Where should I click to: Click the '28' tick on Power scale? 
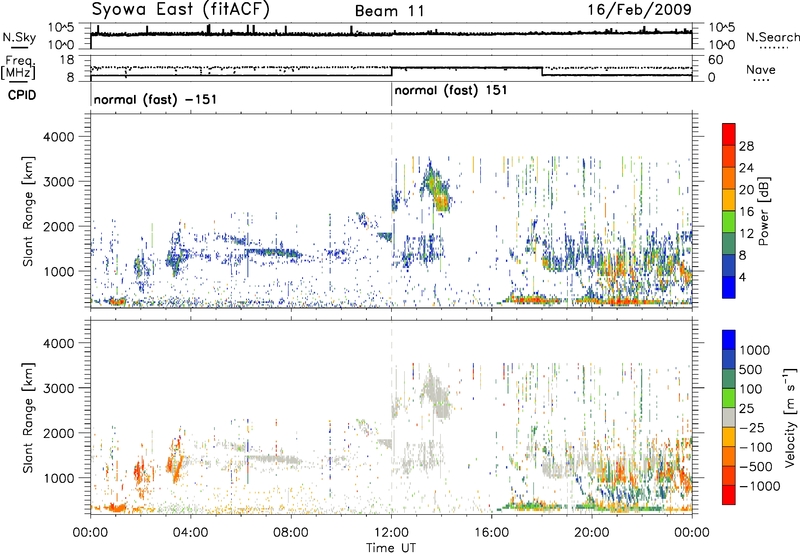tap(746, 146)
